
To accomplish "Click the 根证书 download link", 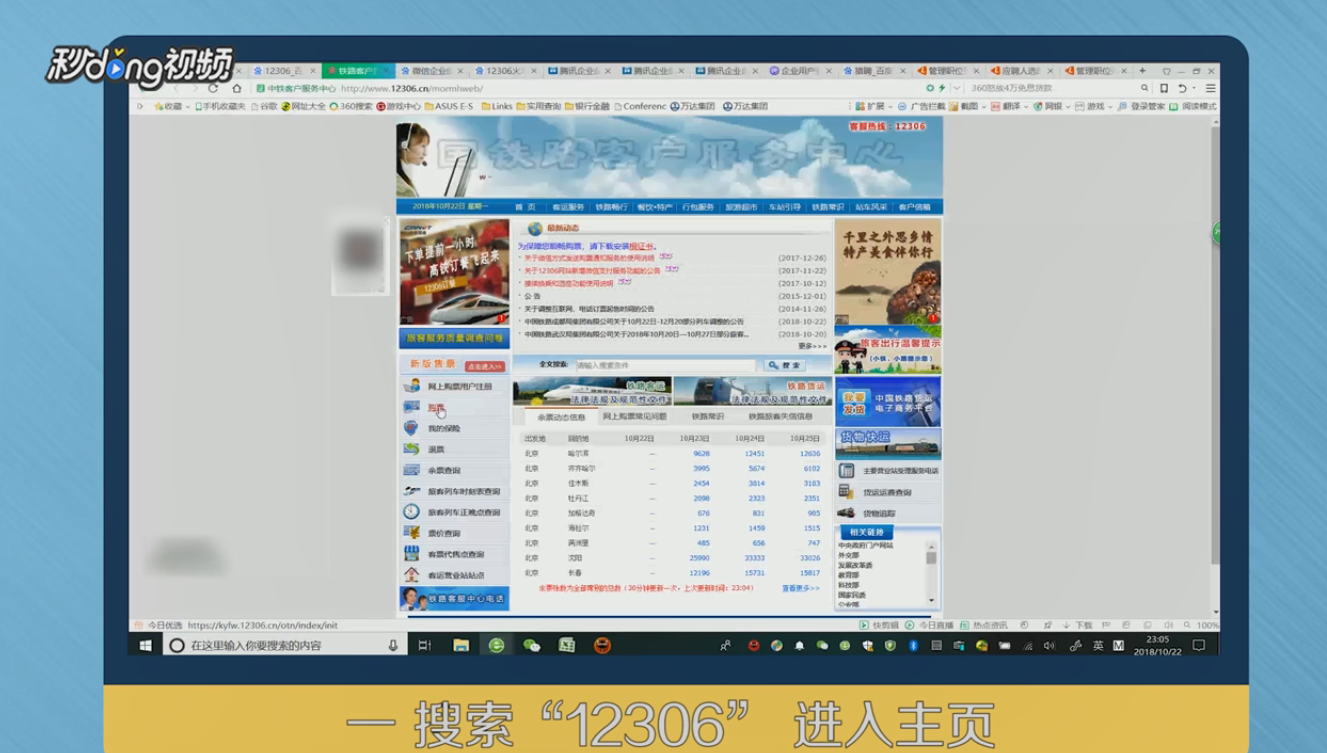I will coord(641,246).
